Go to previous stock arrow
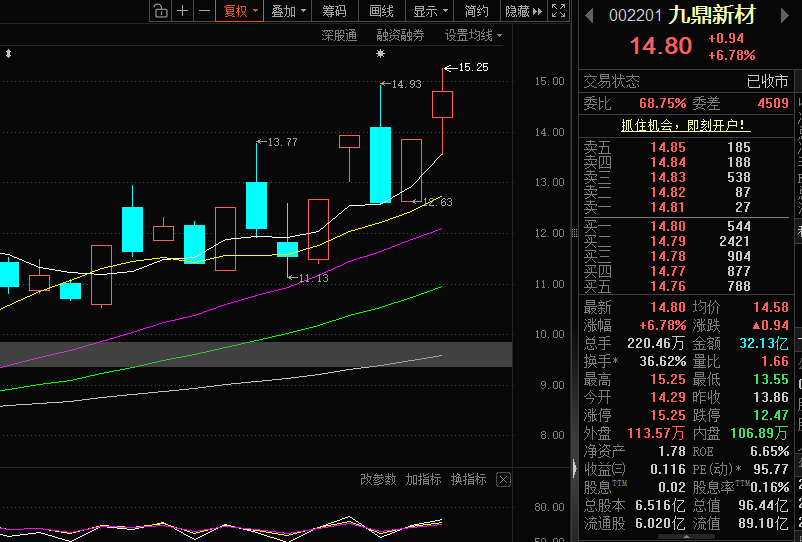 pyautogui.click(x=589, y=16)
